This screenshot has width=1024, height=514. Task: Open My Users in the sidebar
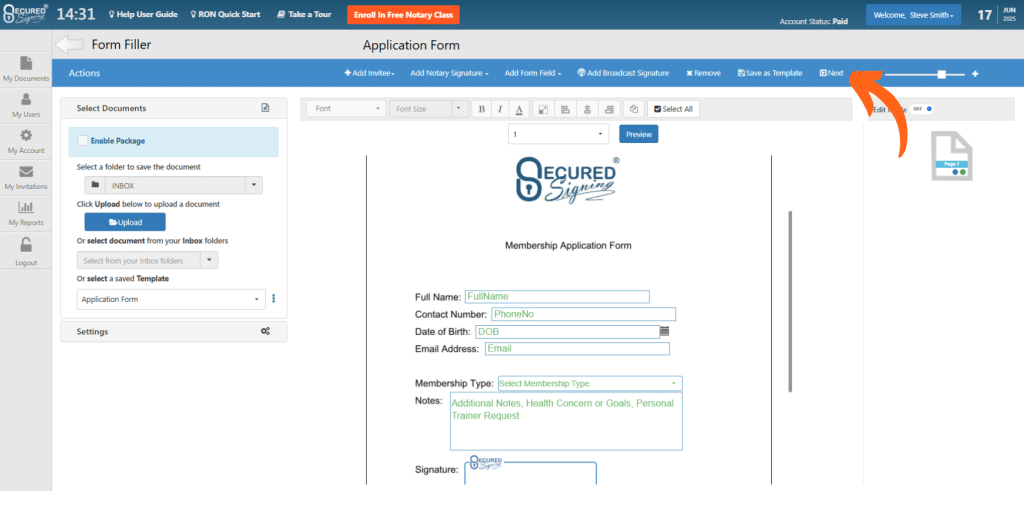(x=25, y=105)
